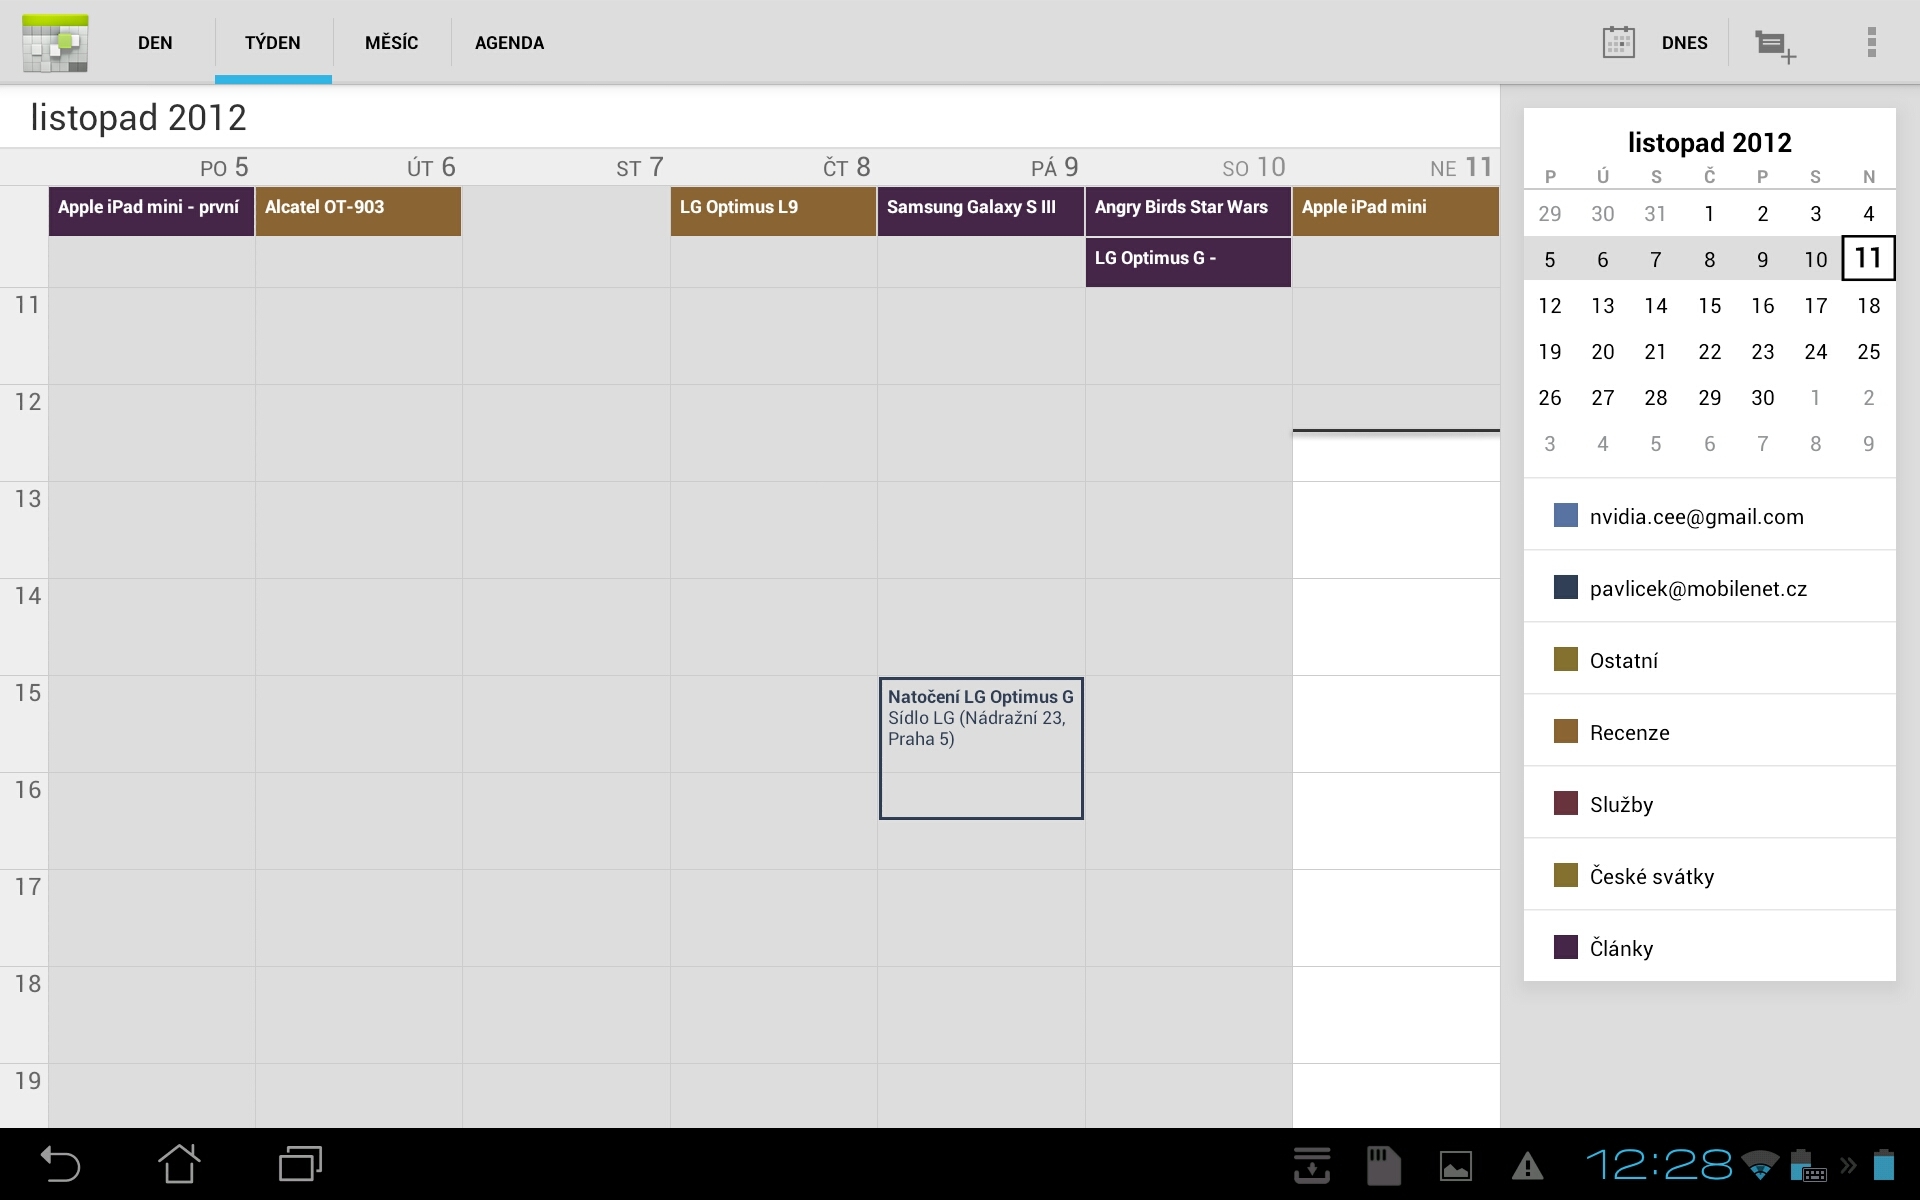This screenshot has height=1200, width=1920.
Task: Click the Služby color swatch
Action: [x=1566, y=803]
